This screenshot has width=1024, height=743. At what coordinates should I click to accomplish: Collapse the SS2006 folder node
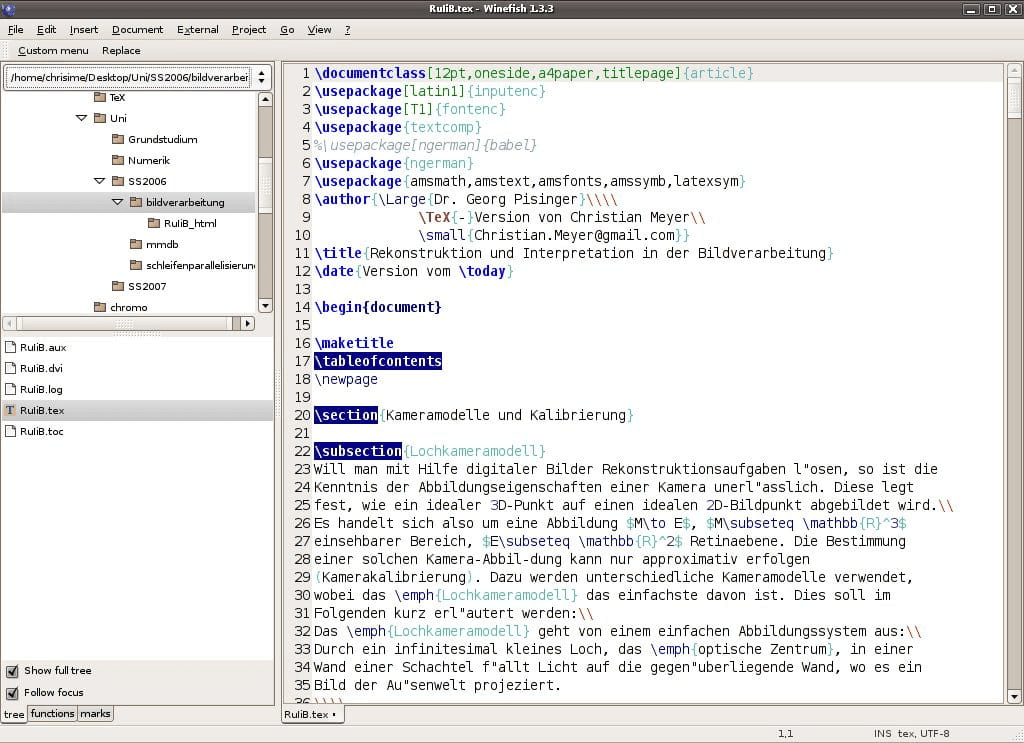(99, 181)
